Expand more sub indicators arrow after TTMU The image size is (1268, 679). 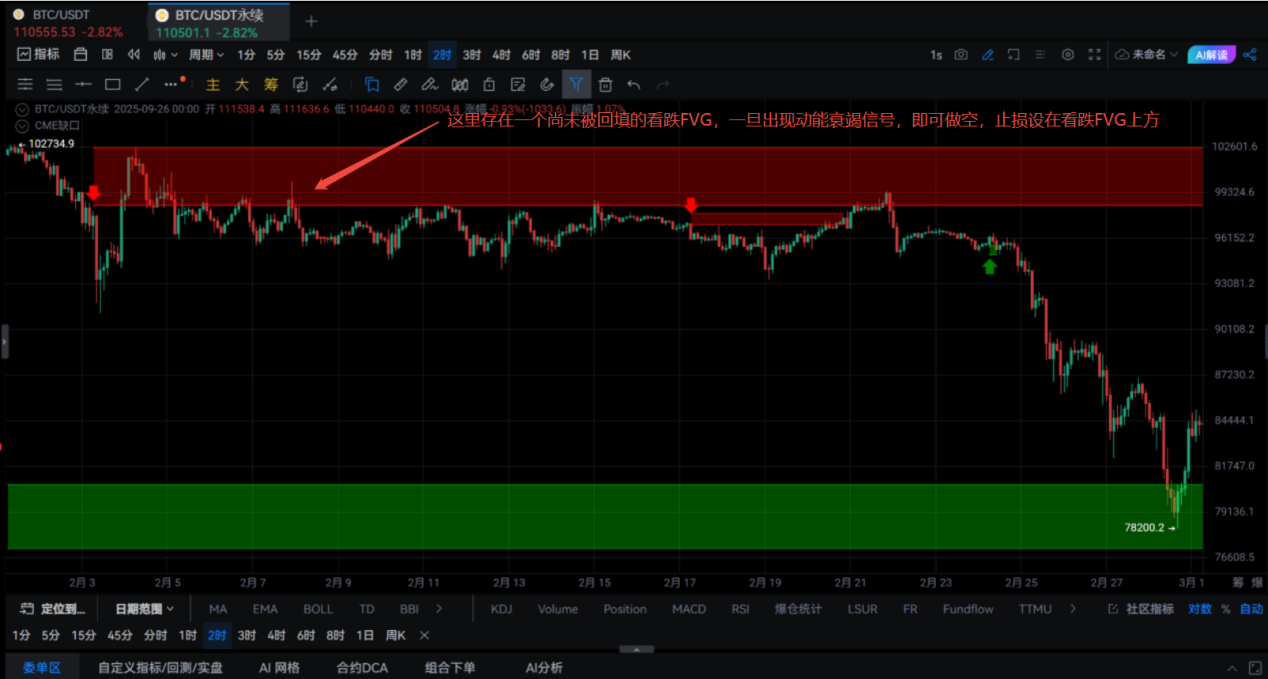pos(1073,608)
